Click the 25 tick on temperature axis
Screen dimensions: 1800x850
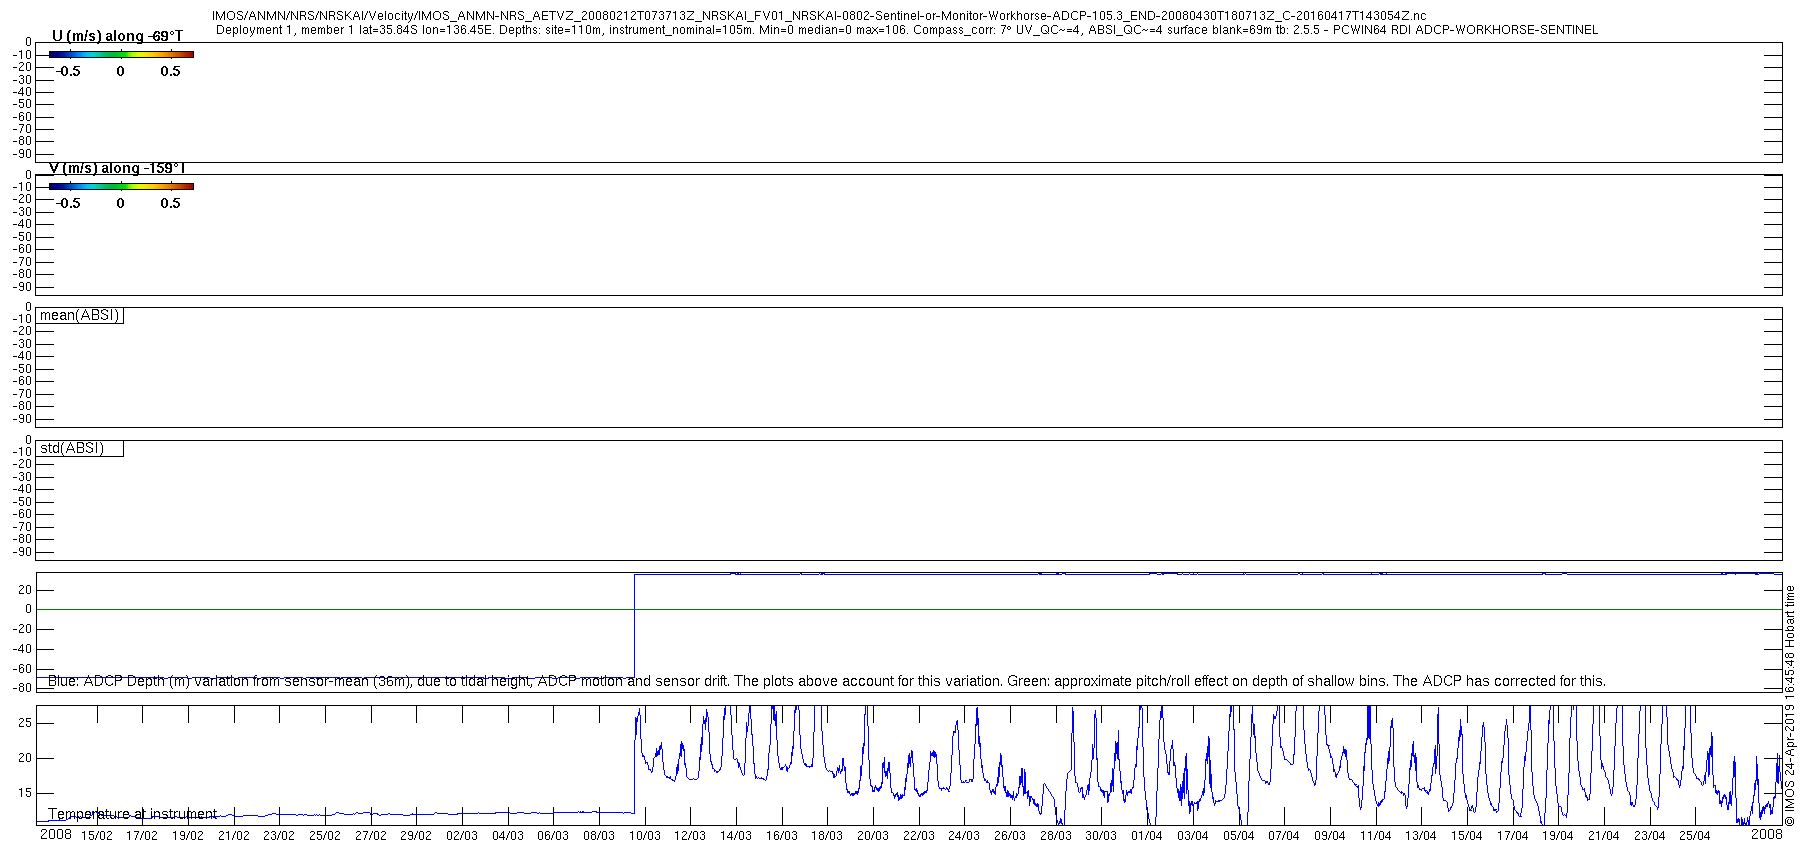pyautogui.click(x=25, y=723)
